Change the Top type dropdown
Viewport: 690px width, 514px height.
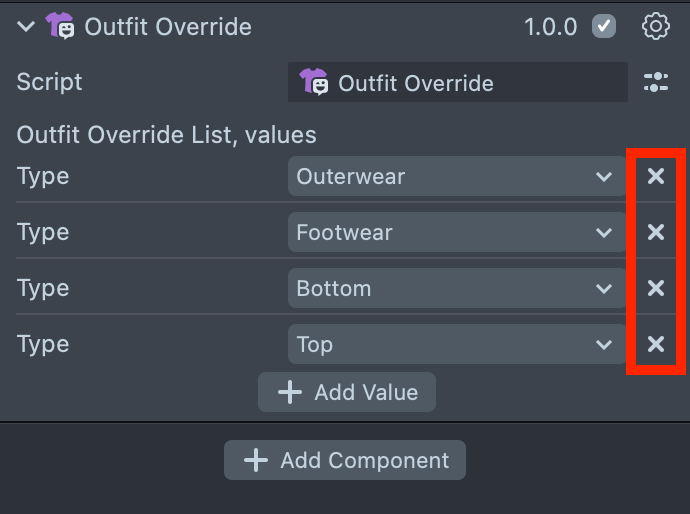pyautogui.click(x=455, y=345)
